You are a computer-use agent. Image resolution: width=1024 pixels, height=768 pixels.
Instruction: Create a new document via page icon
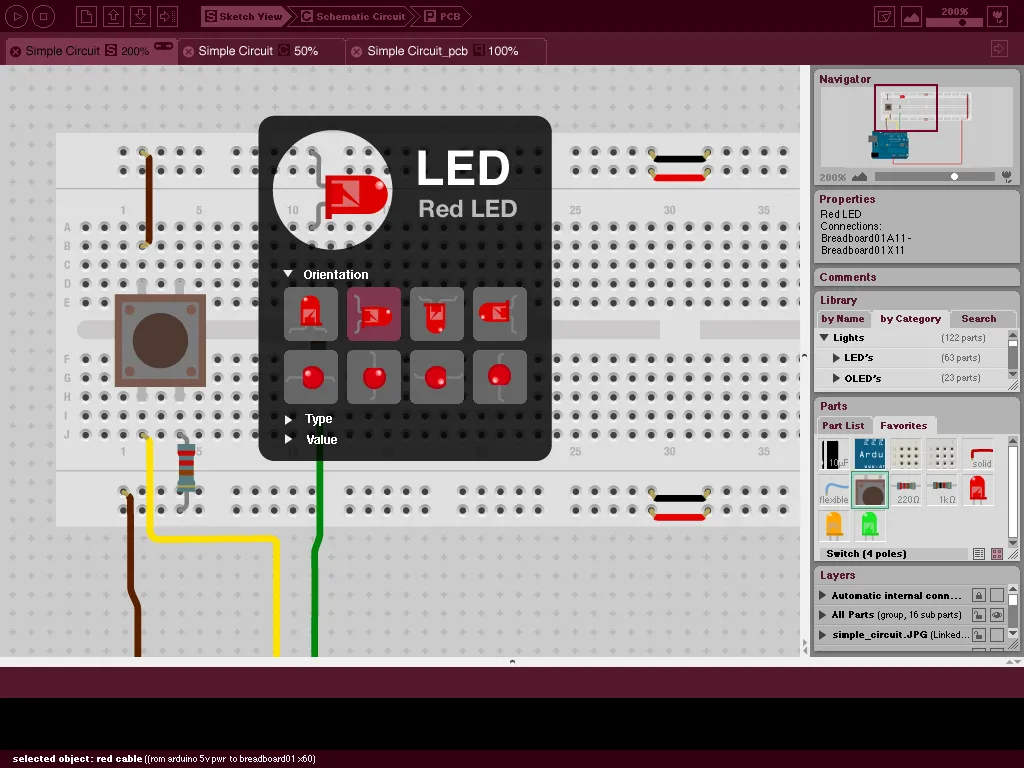coord(86,16)
